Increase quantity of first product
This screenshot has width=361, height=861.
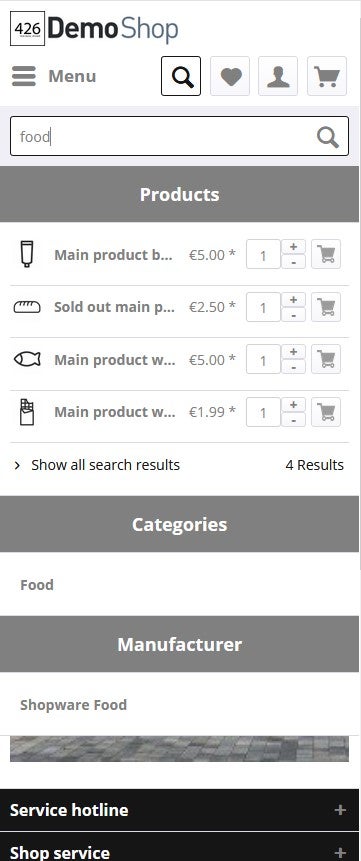pos(293,247)
